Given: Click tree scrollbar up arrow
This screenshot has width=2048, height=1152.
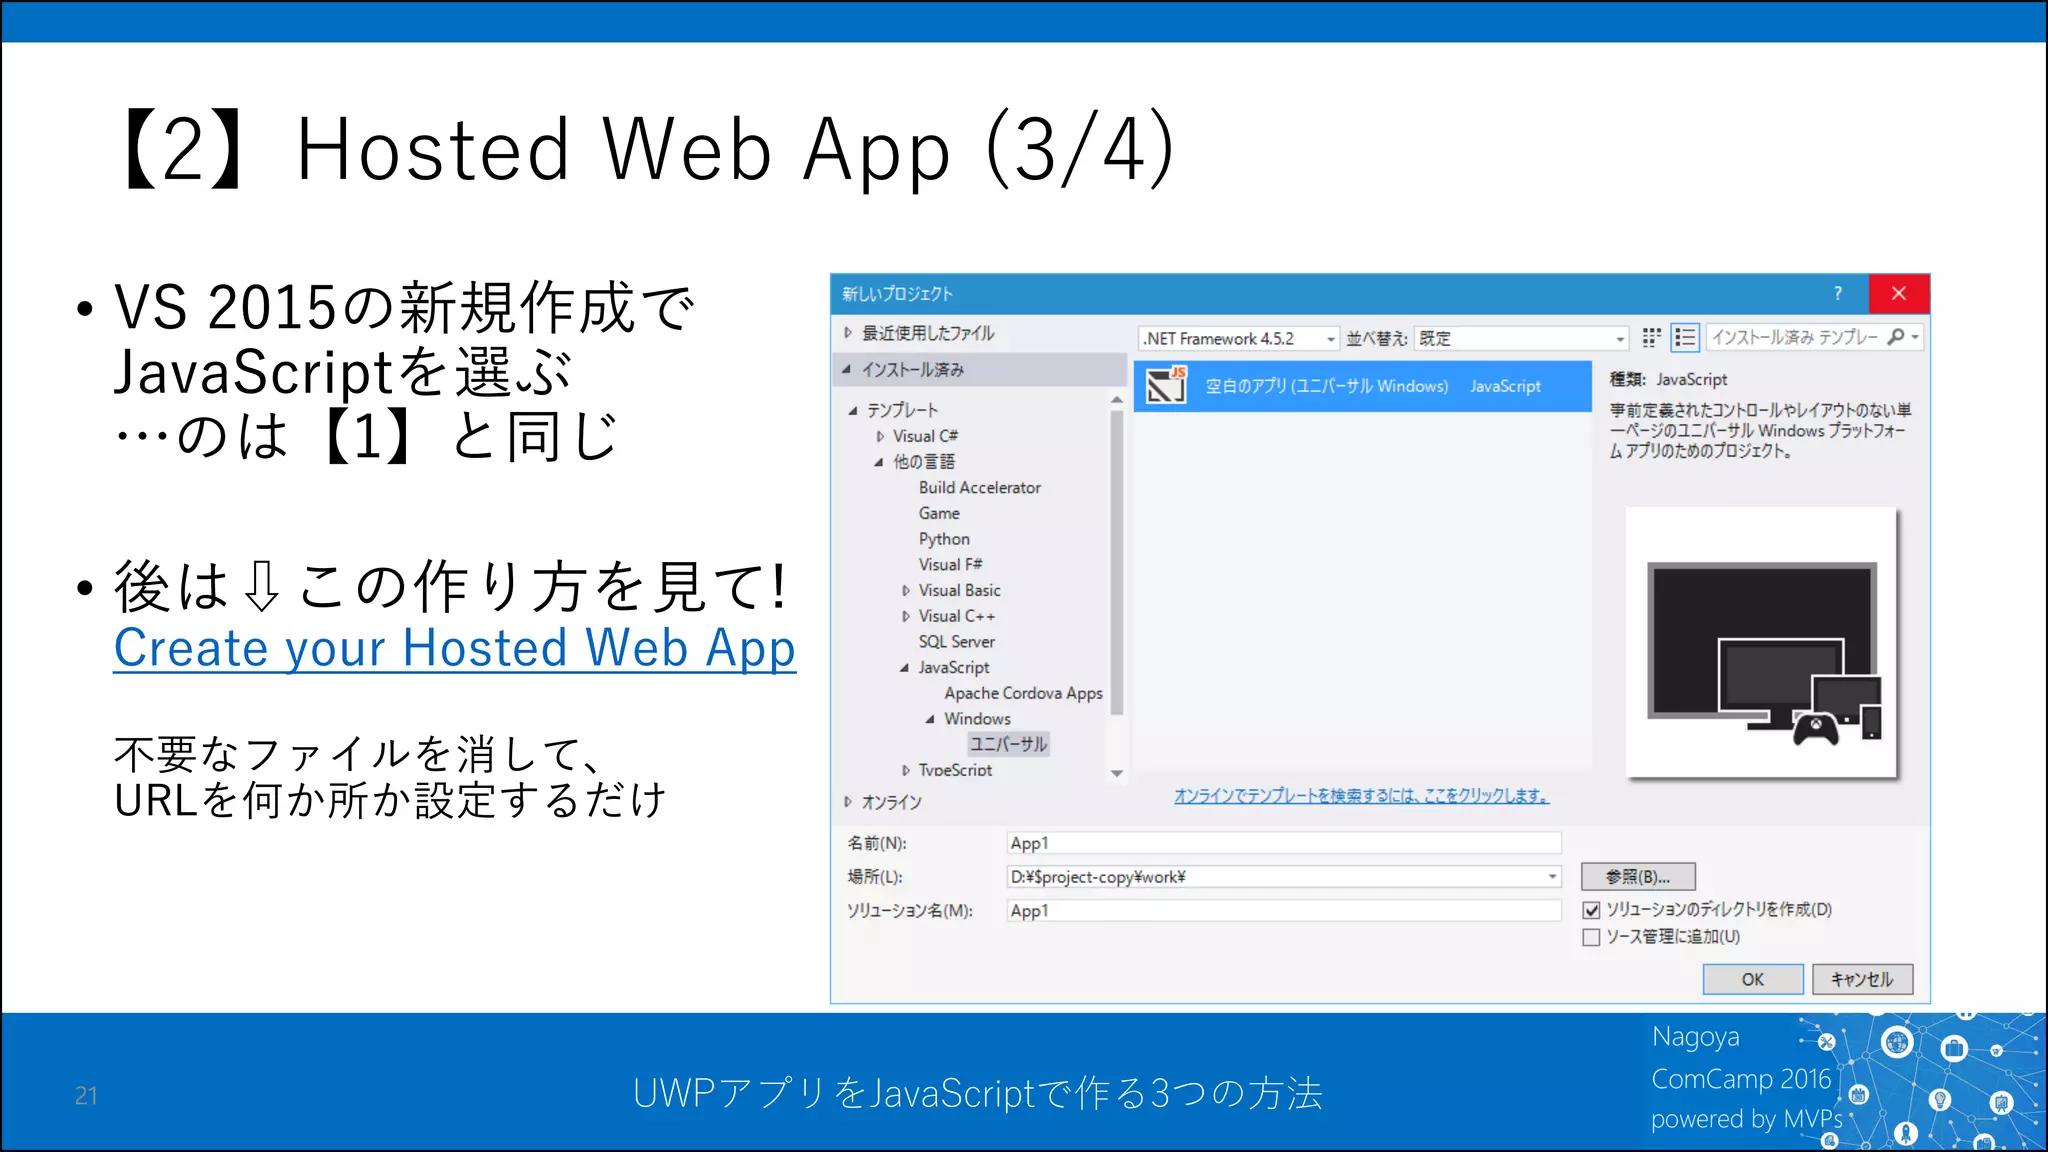Looking at the screenshot, I should (1117, 400).
